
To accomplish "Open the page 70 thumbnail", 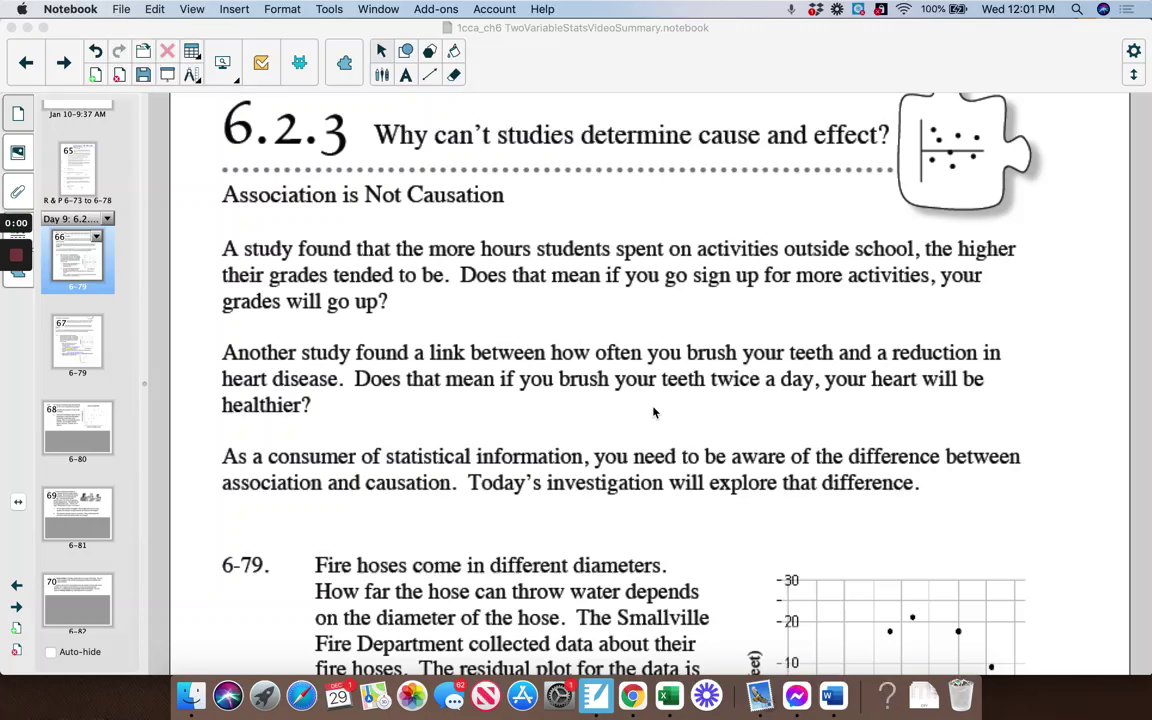I will [x=78, y=600].
